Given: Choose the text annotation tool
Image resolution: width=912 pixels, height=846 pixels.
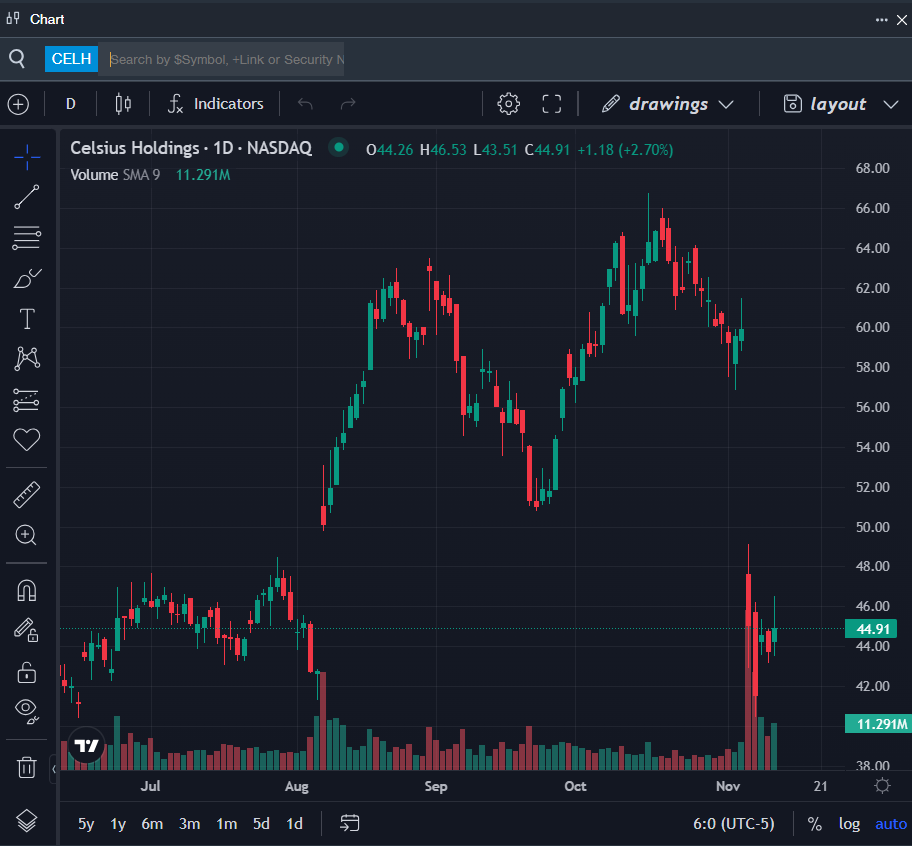Looking at the screenshot, I should [x=27, y=319].
